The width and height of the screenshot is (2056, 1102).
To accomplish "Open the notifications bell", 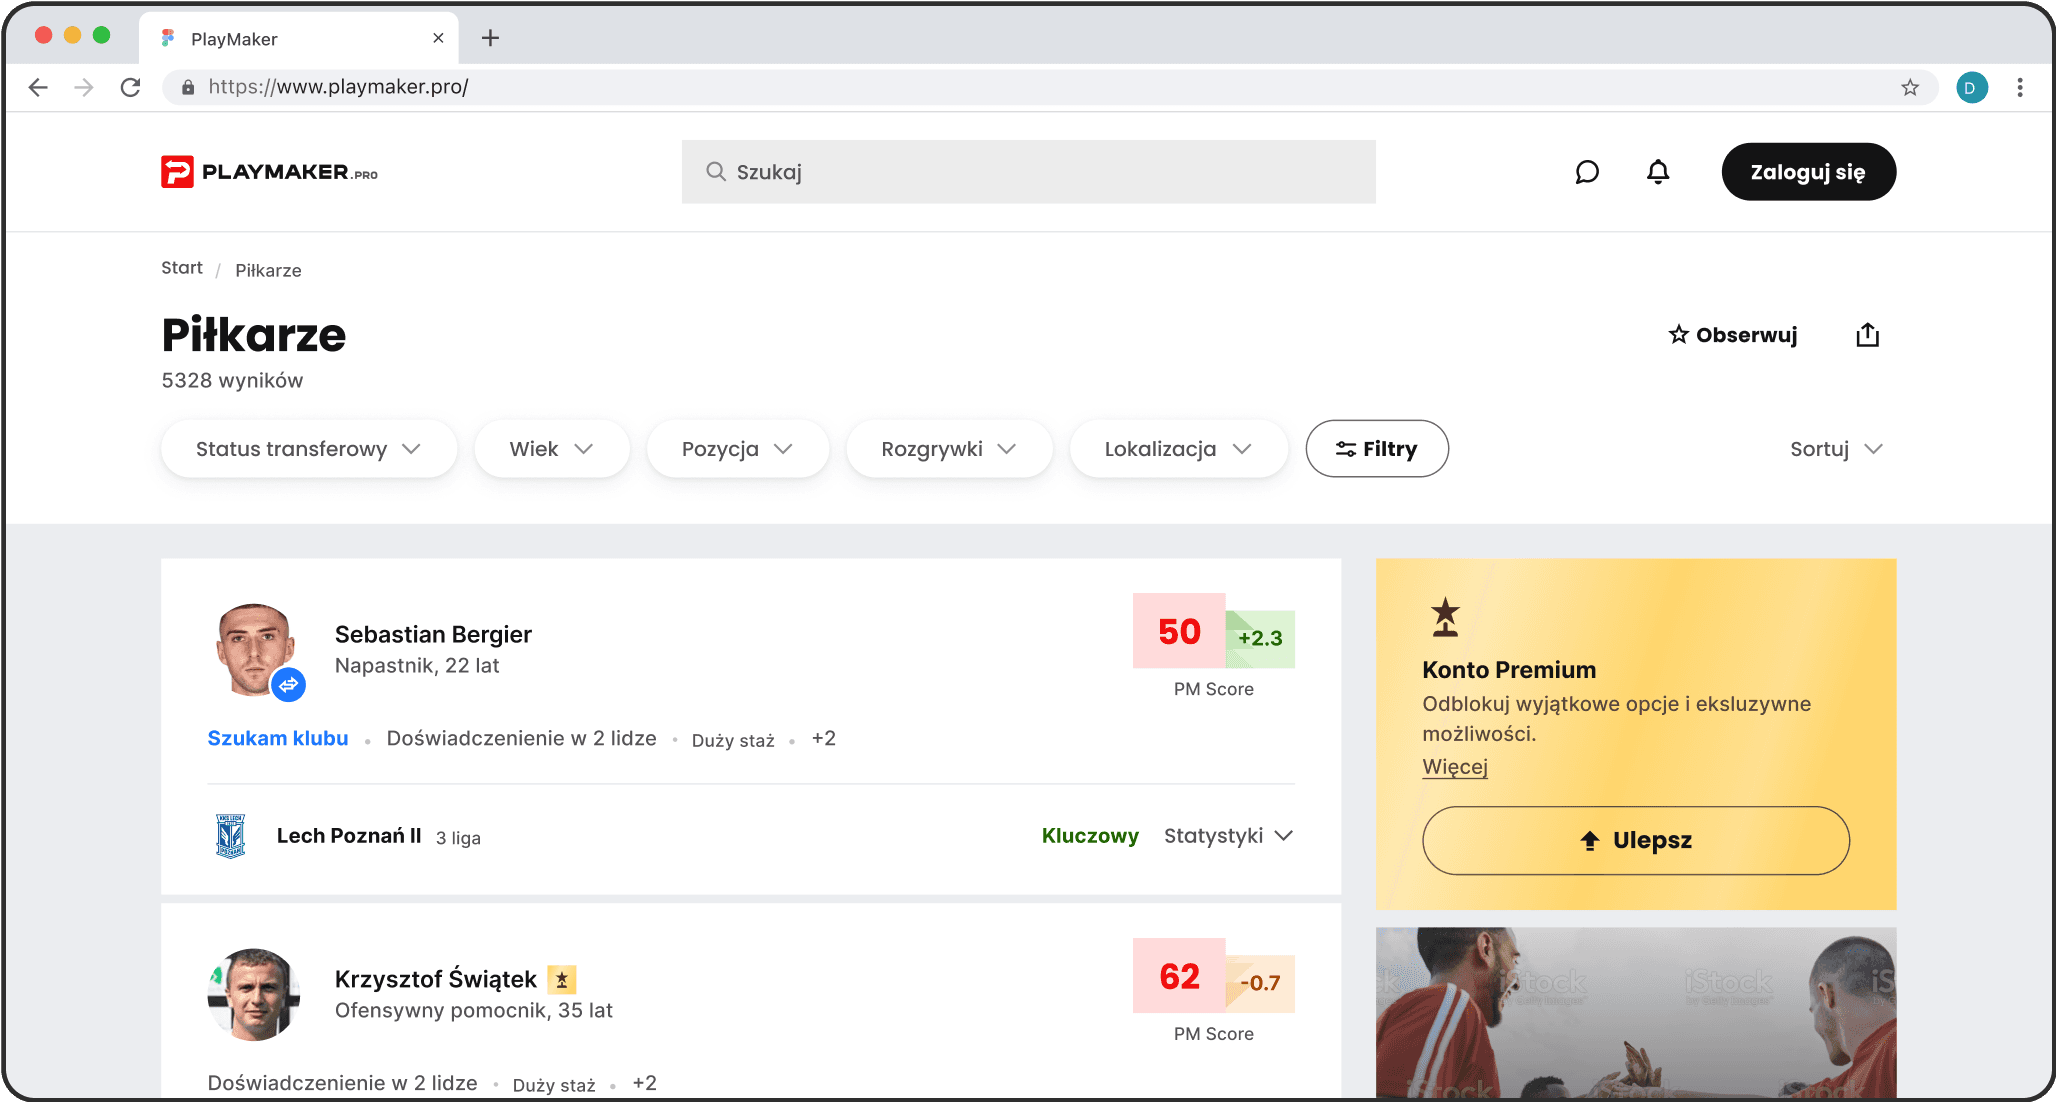I will coord(1658,172).
